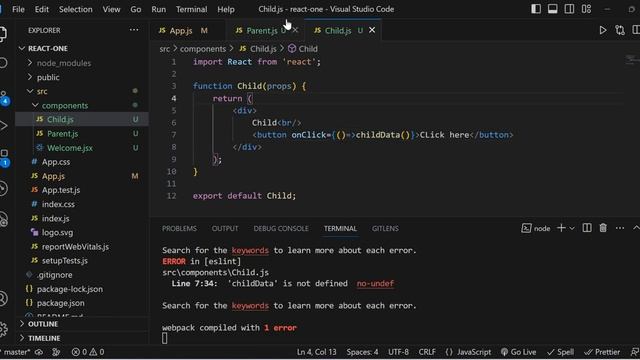Click Go Live in status bar
Image resolution: width=640 pixels, height=360 pixels.
518,352
